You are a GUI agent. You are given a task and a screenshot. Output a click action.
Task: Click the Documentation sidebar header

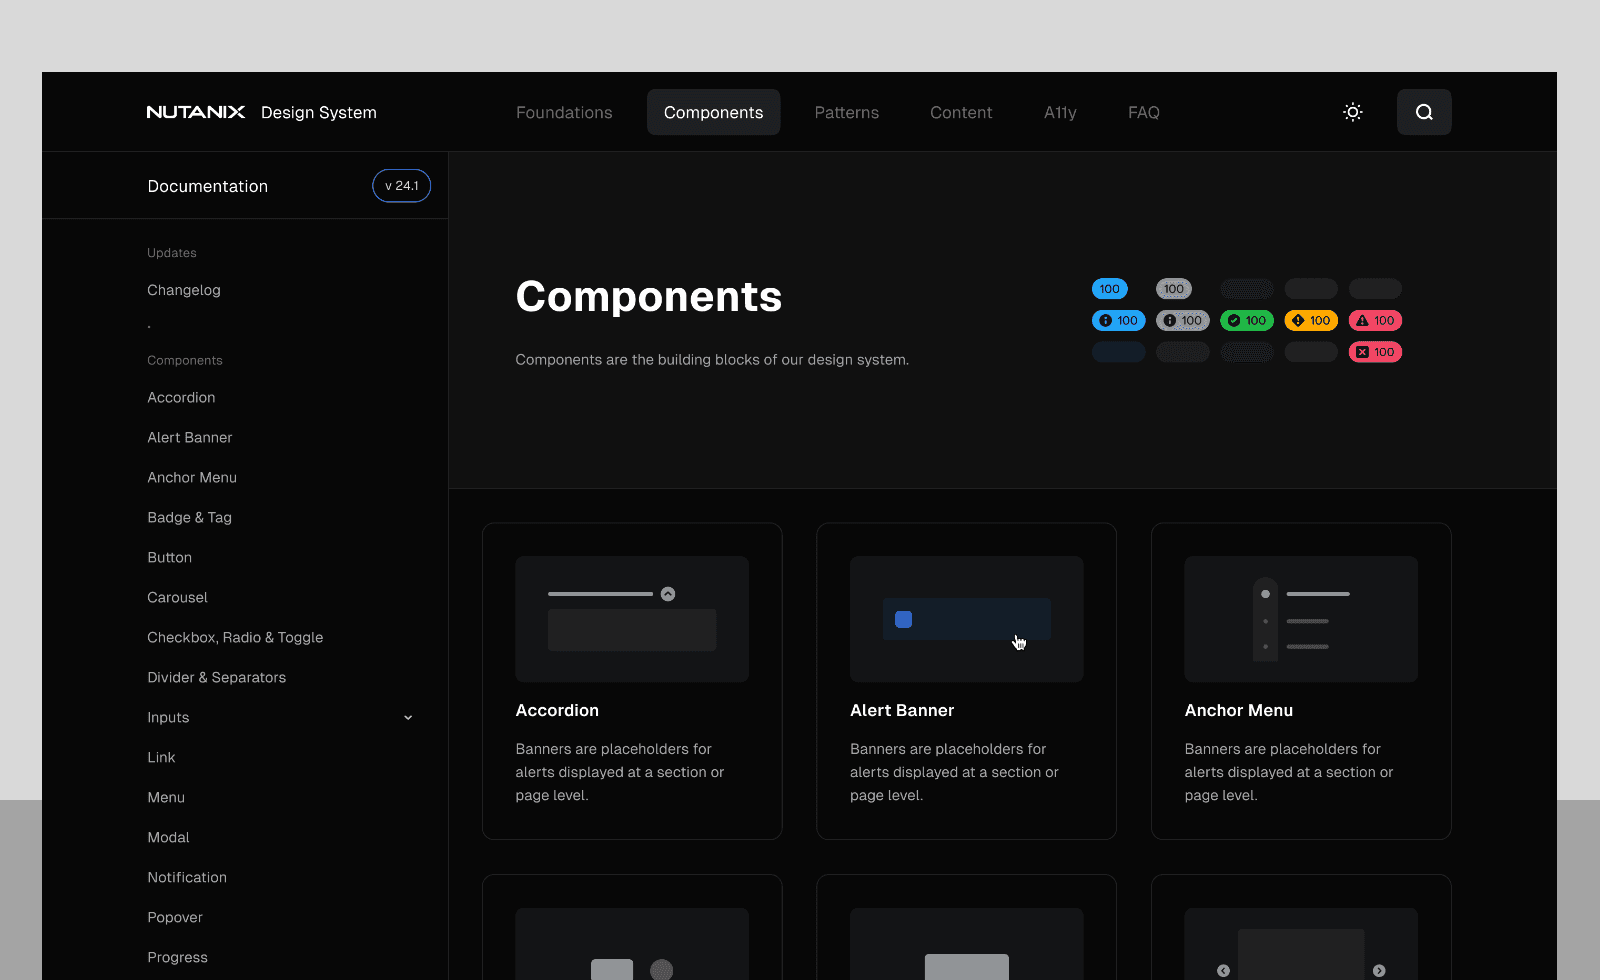click(x=208, y=186)
